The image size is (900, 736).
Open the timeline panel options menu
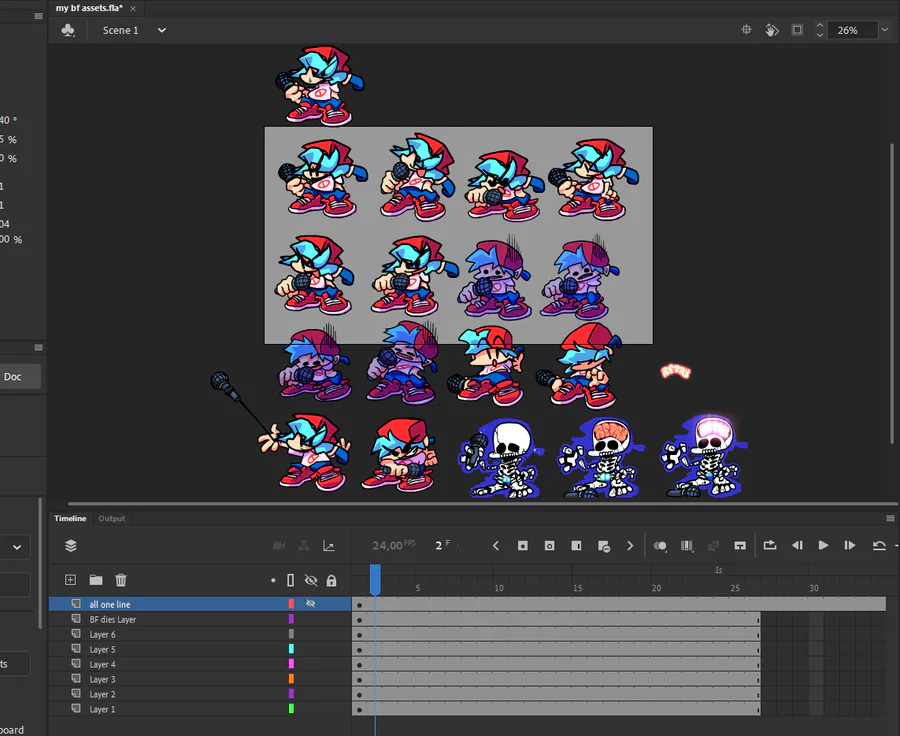[x=890, y=518]
